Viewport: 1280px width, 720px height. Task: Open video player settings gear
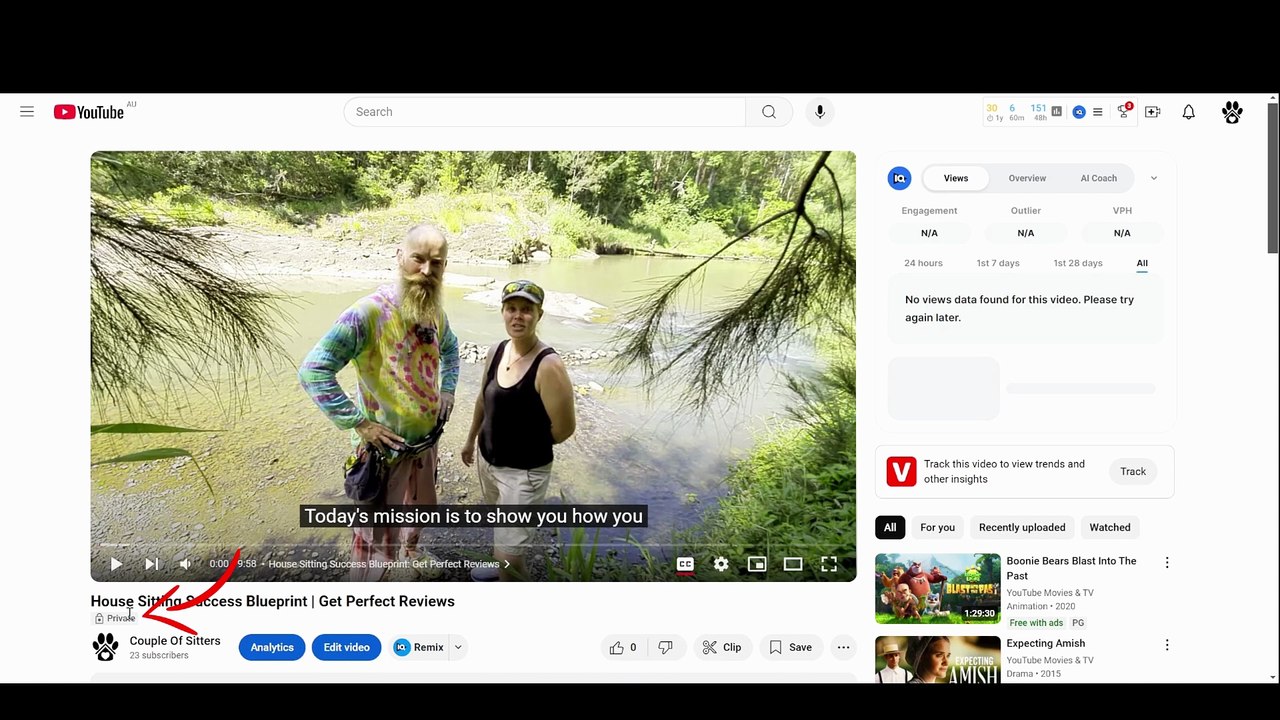(721, 564)
